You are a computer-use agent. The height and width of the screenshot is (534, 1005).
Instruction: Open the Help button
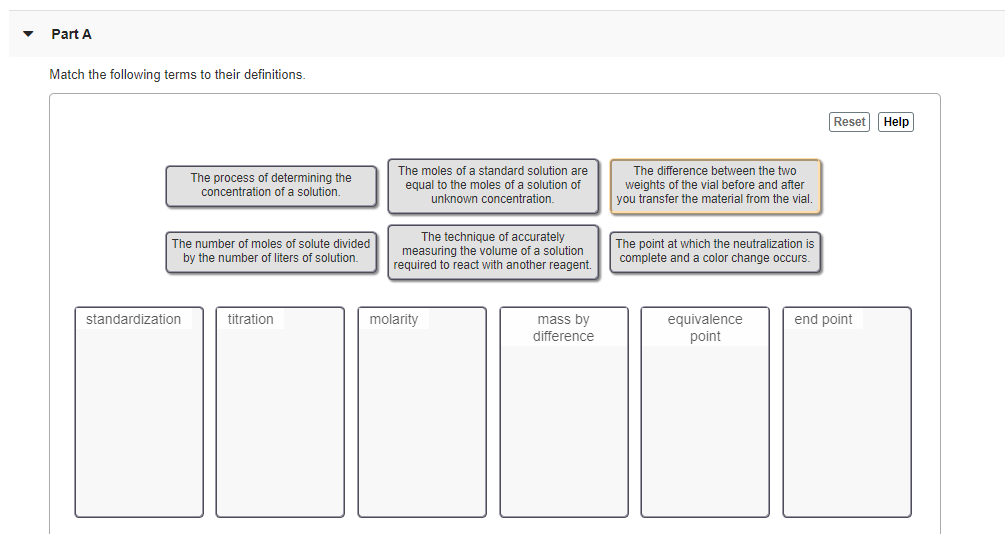(896, 122)
